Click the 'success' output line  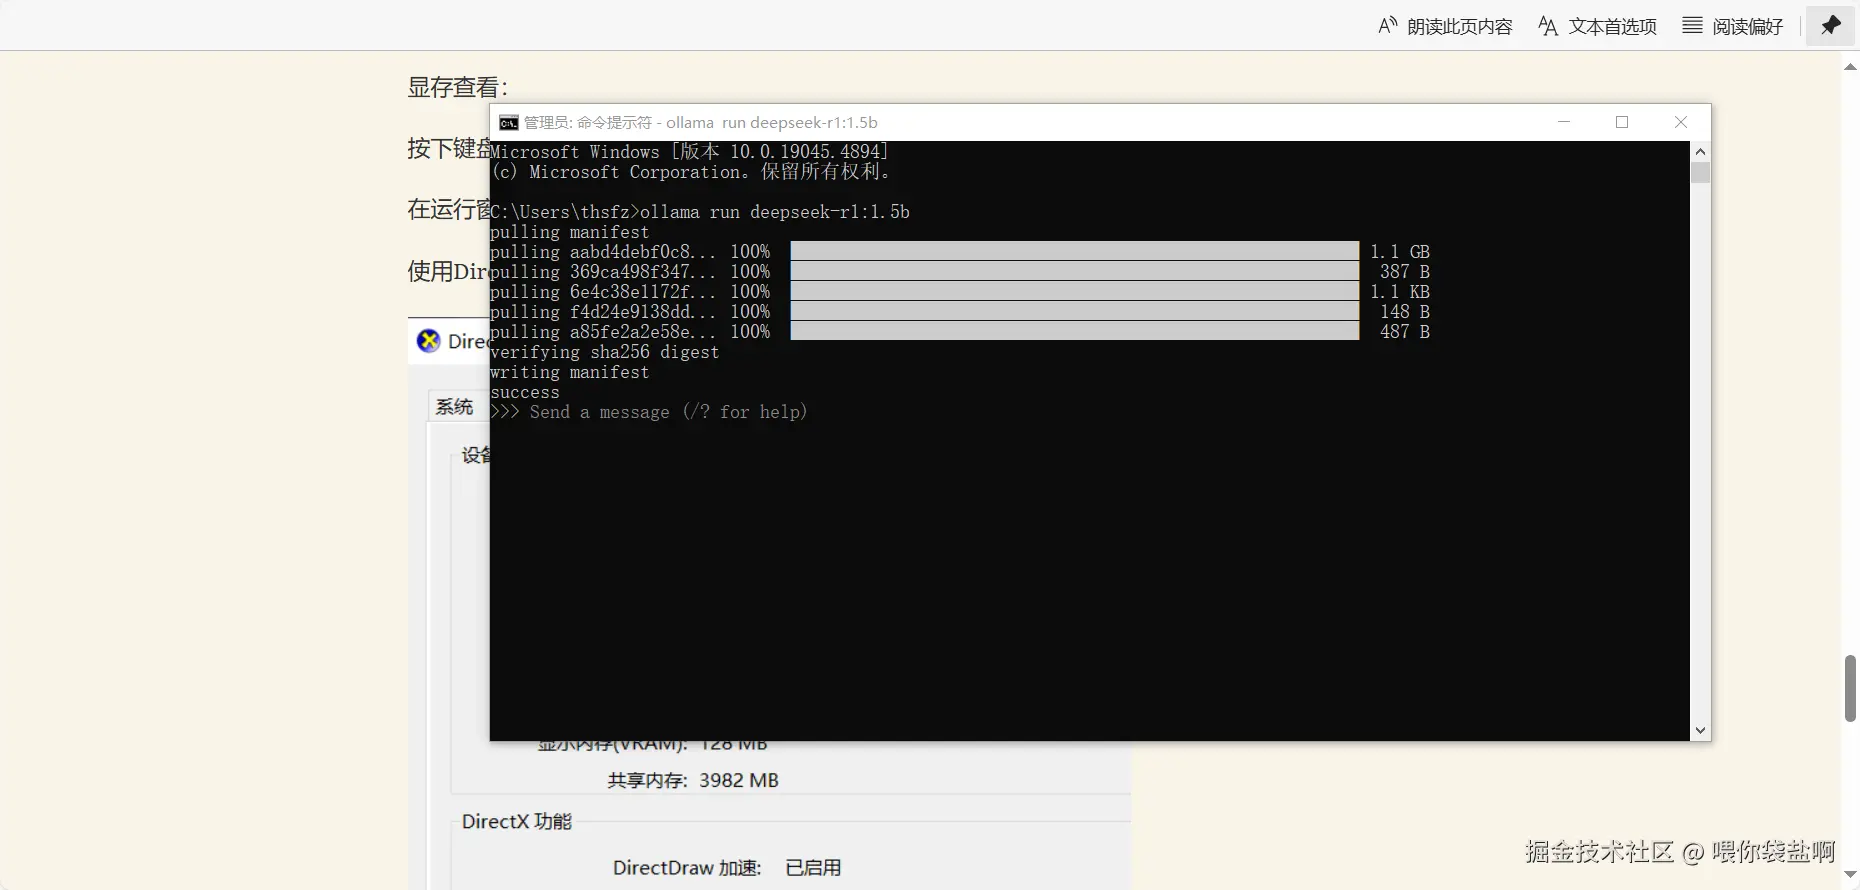click(x=525, y=392)
